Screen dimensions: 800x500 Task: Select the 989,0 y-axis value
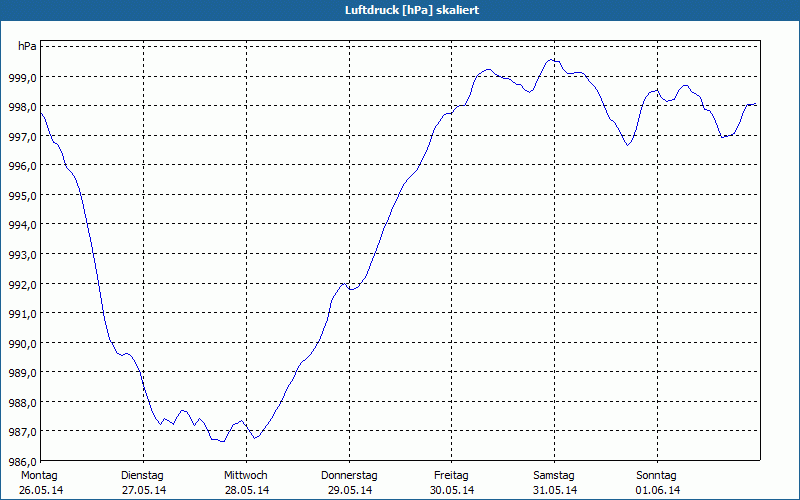[x=23, y=373]
